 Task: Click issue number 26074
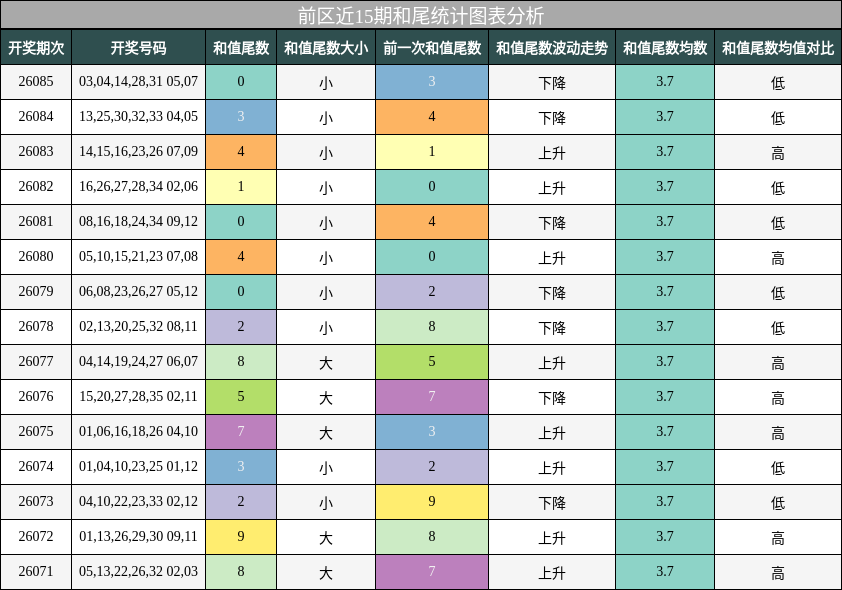(x=36, y=466)
